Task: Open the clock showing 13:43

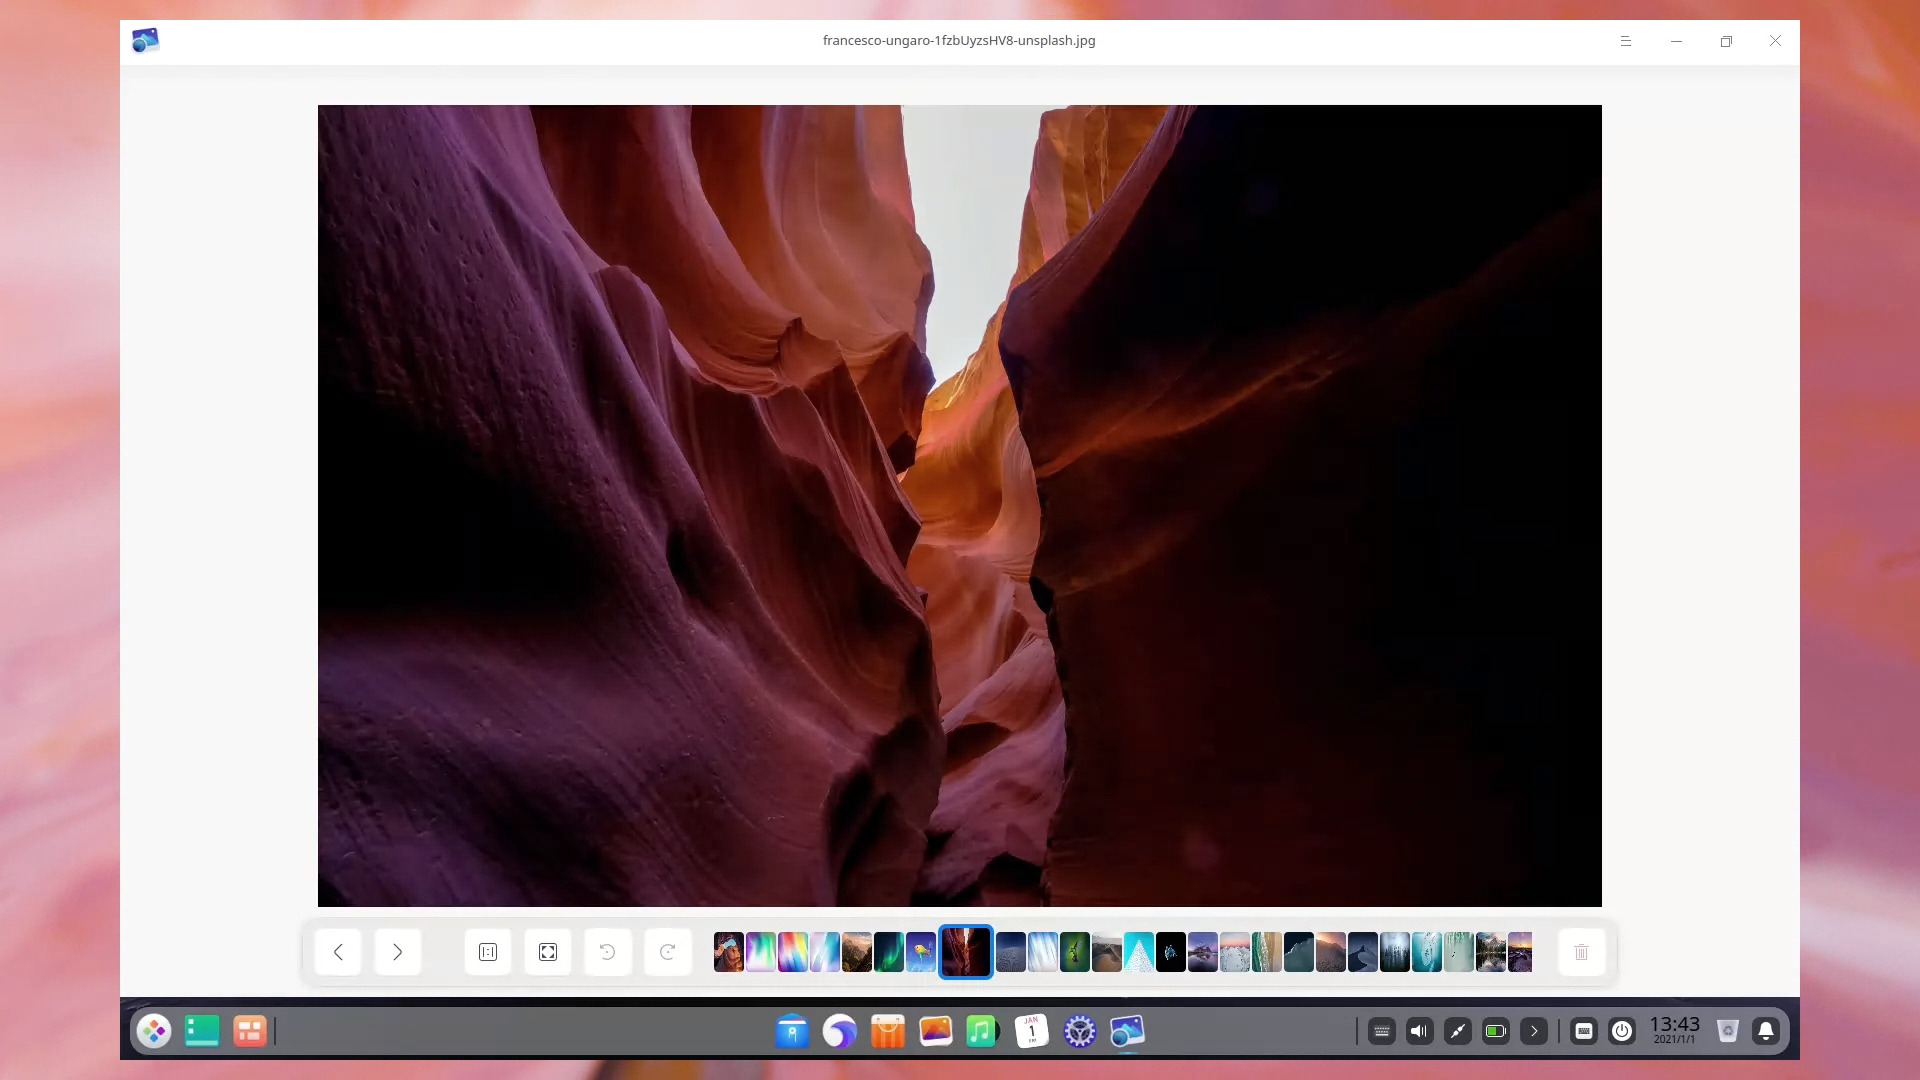Action: (x=1674, y=1029)
